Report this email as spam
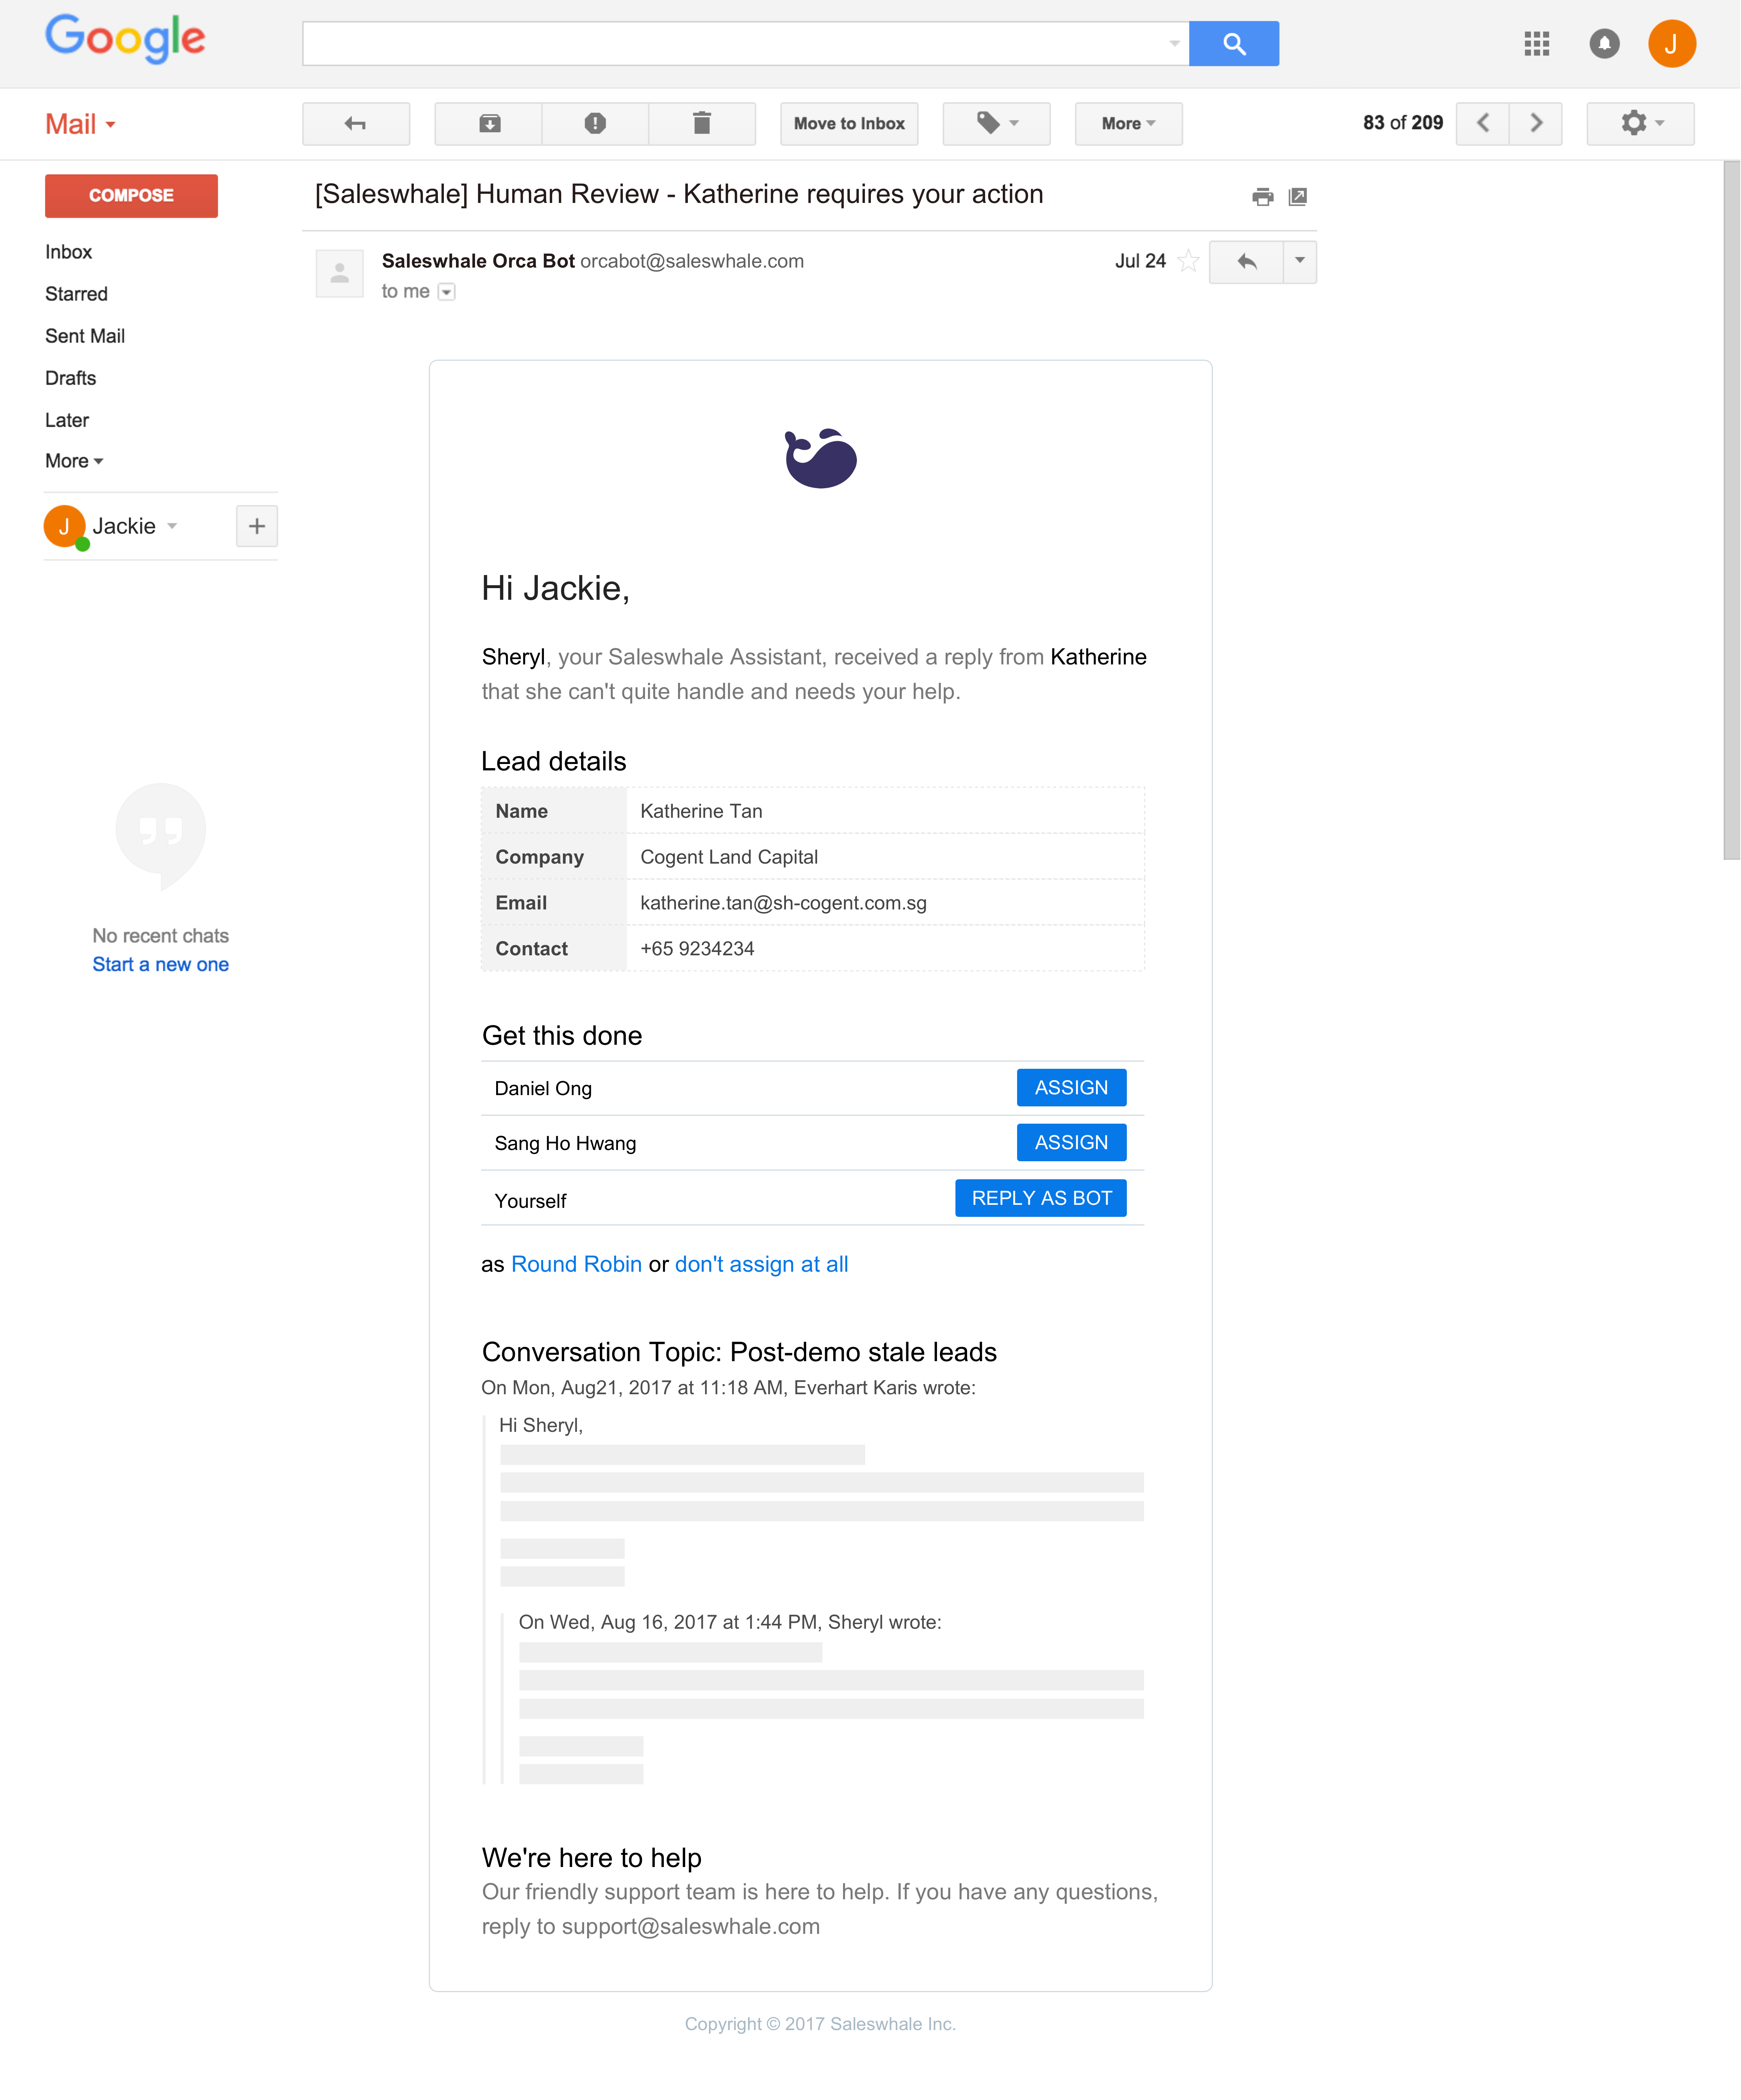Image resolution: width=1741 pixels, height=2100 pixels. coord(595,124)
